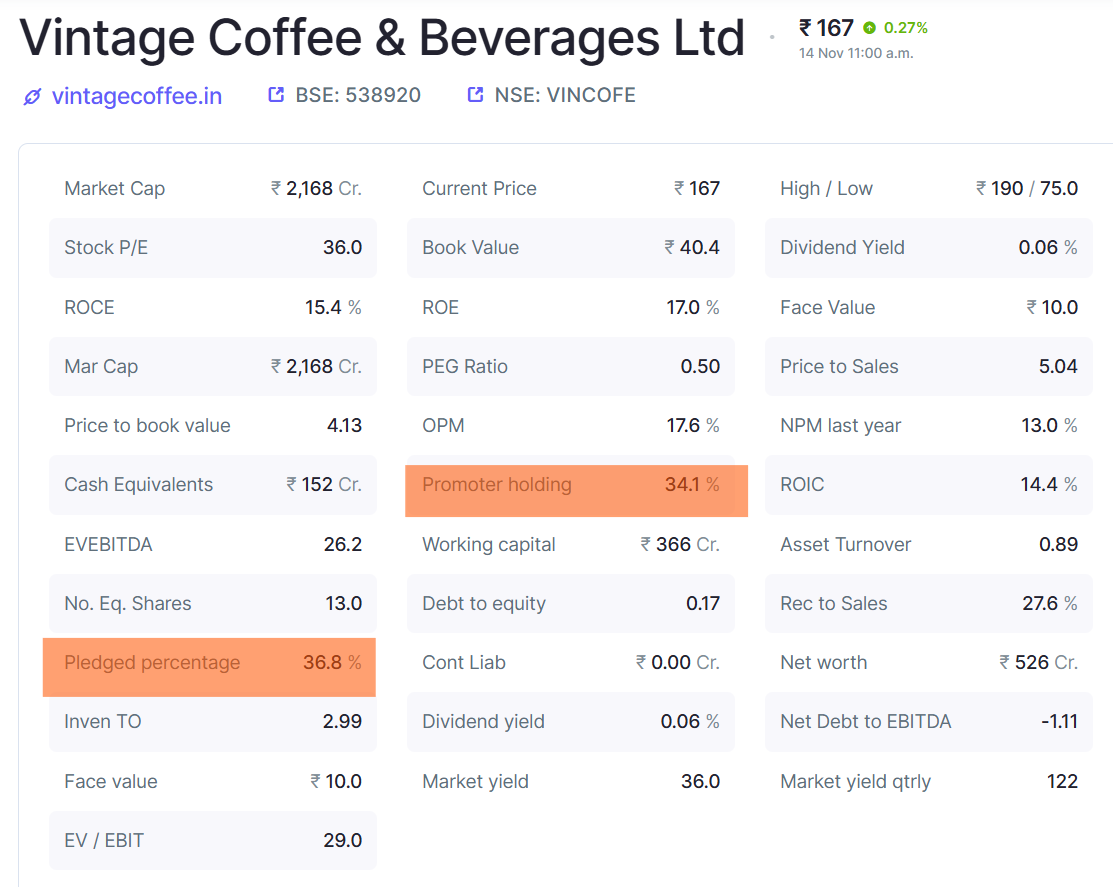Screen dimensions: 1113x887
Task: Click the Cont Liab ₹ 0.00 Cr. row
Action: pos(571,663)
